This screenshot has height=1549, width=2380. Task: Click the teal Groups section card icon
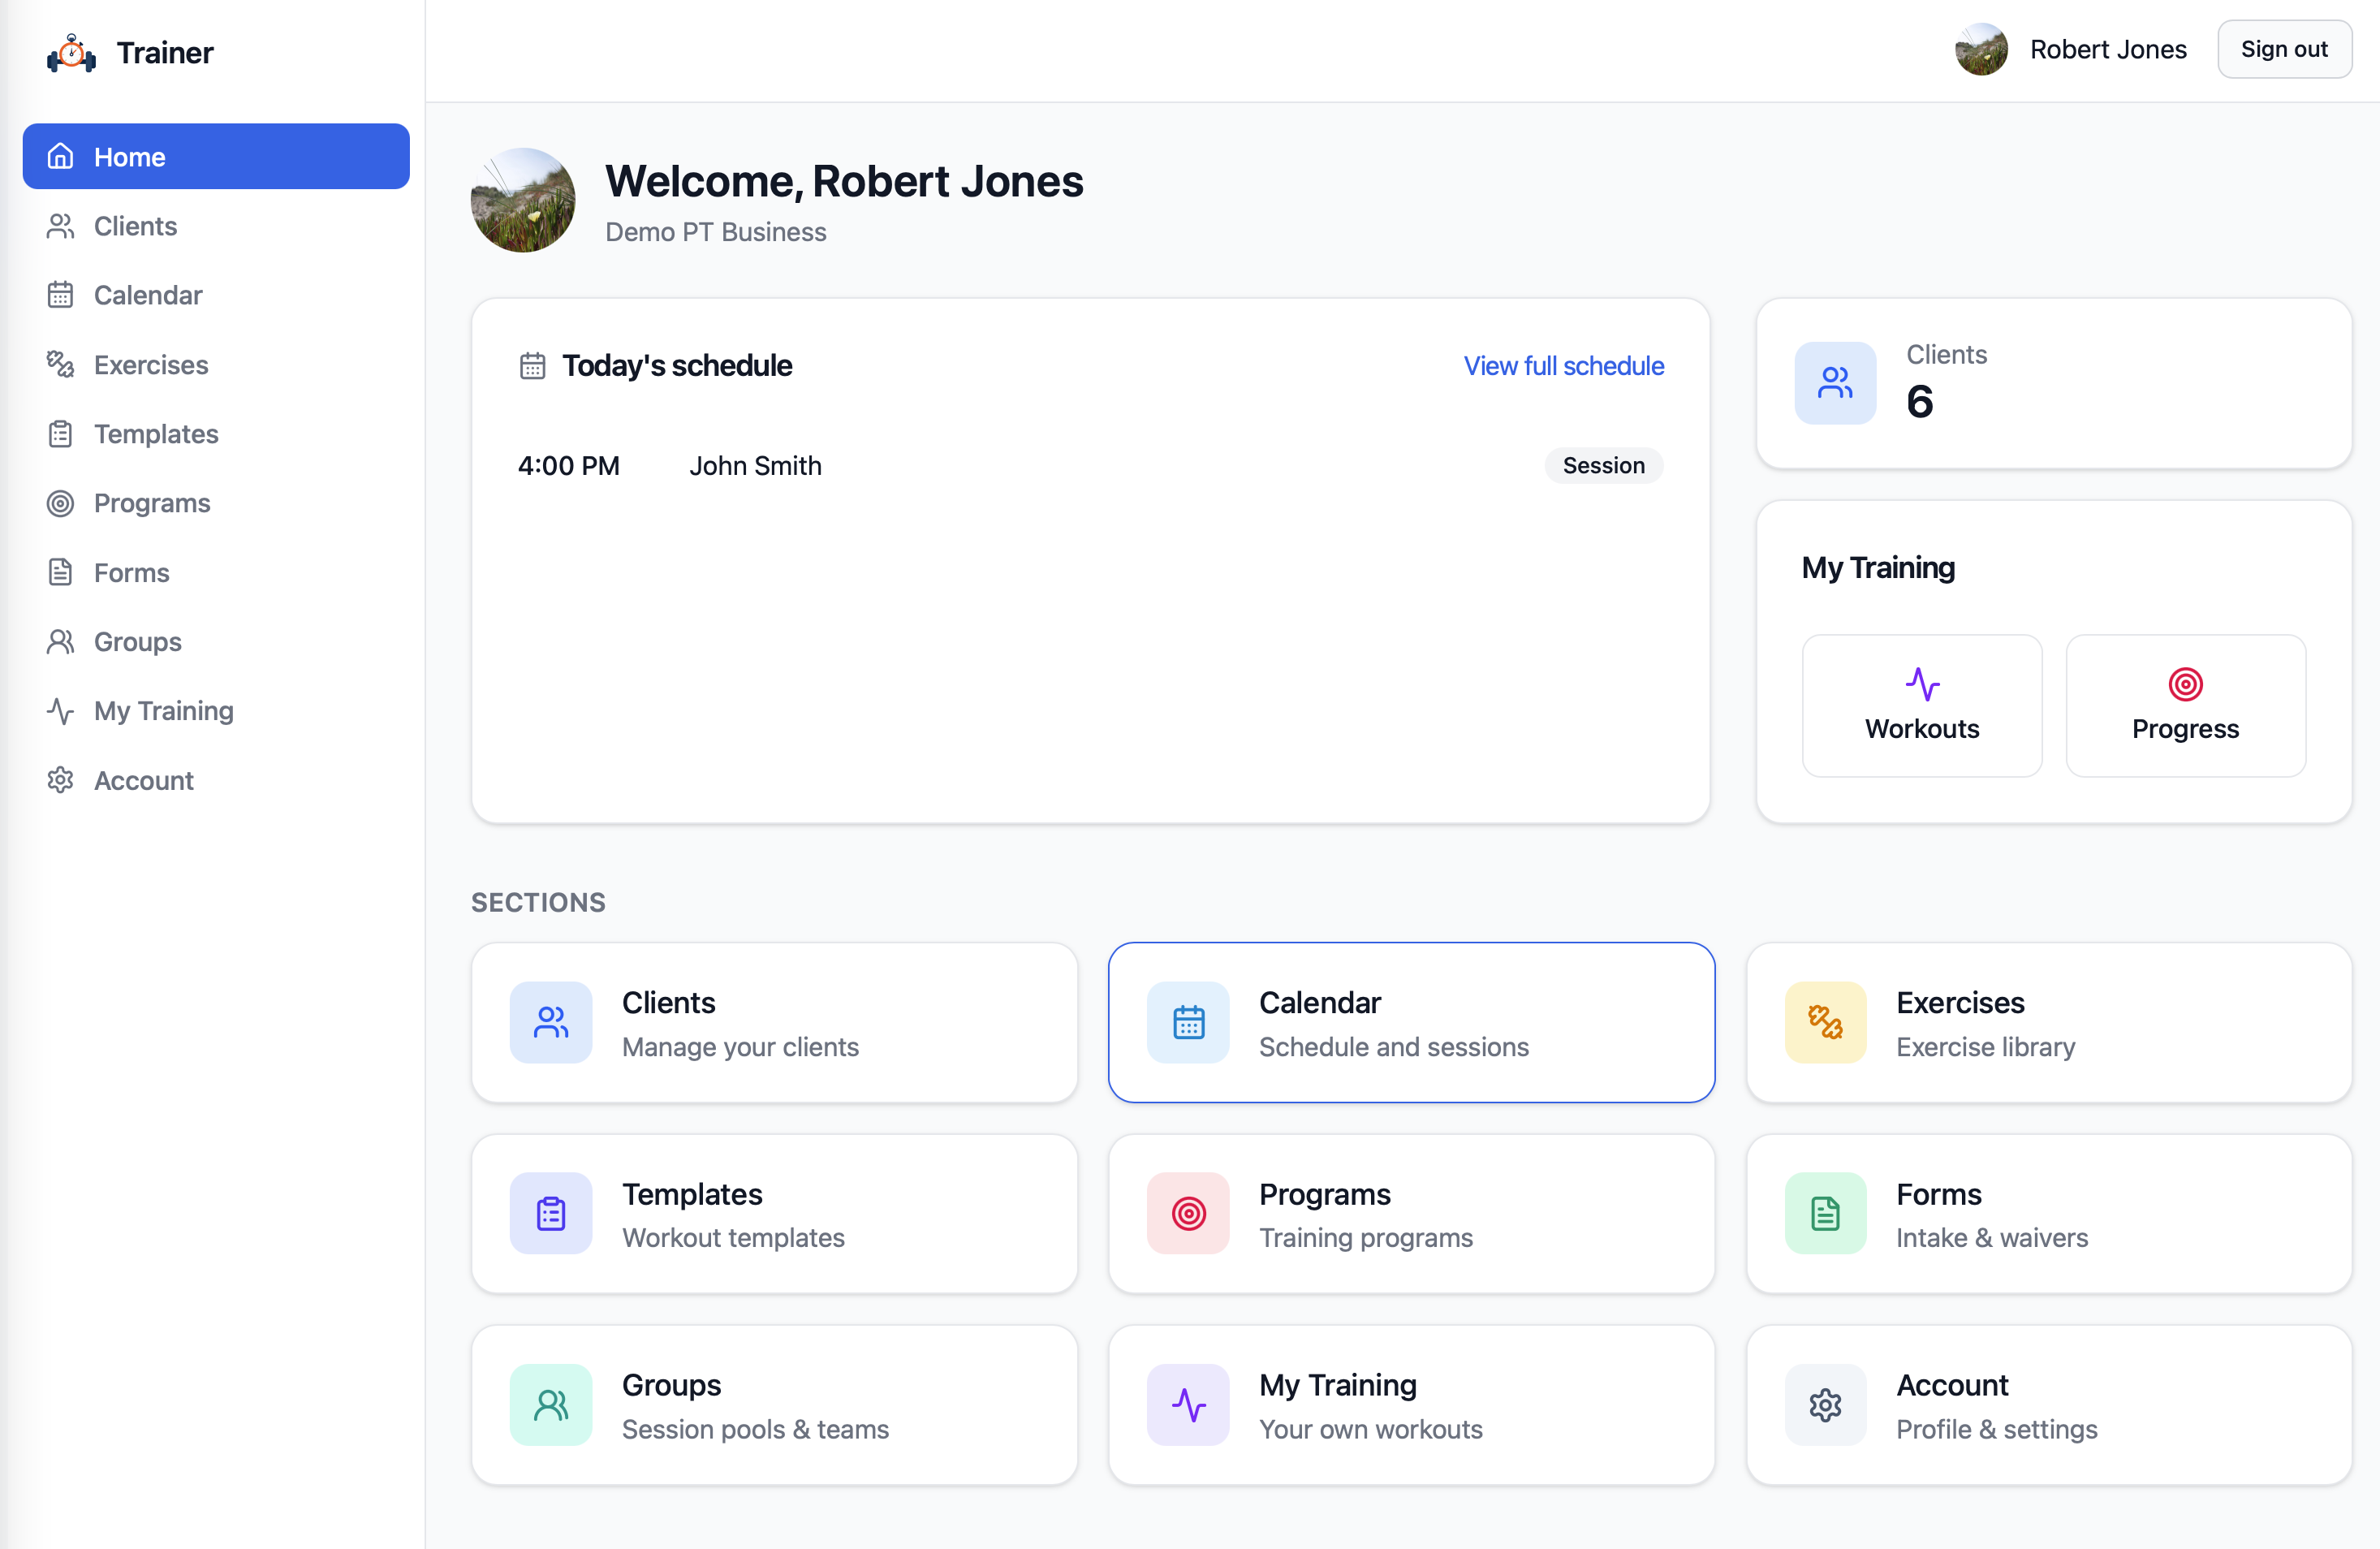coord(551,1405)
